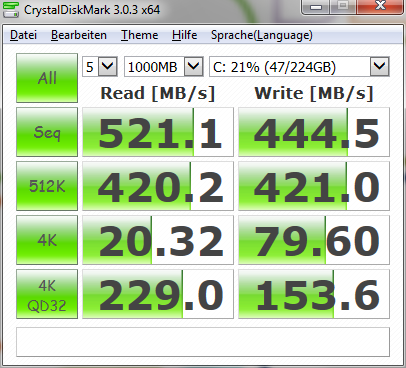The image size is (406, 368).
Task: Open the Theme menu
Action: coord(139,35)
